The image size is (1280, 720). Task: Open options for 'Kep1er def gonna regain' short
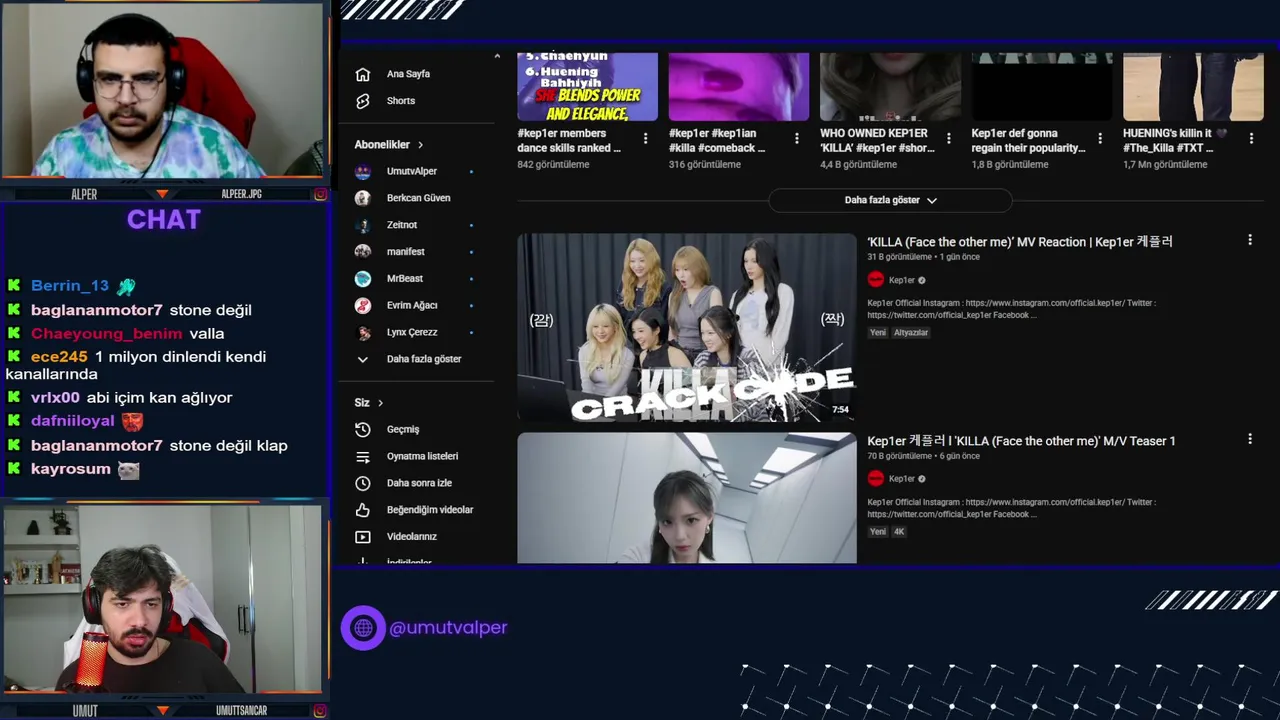(1100, 138)
